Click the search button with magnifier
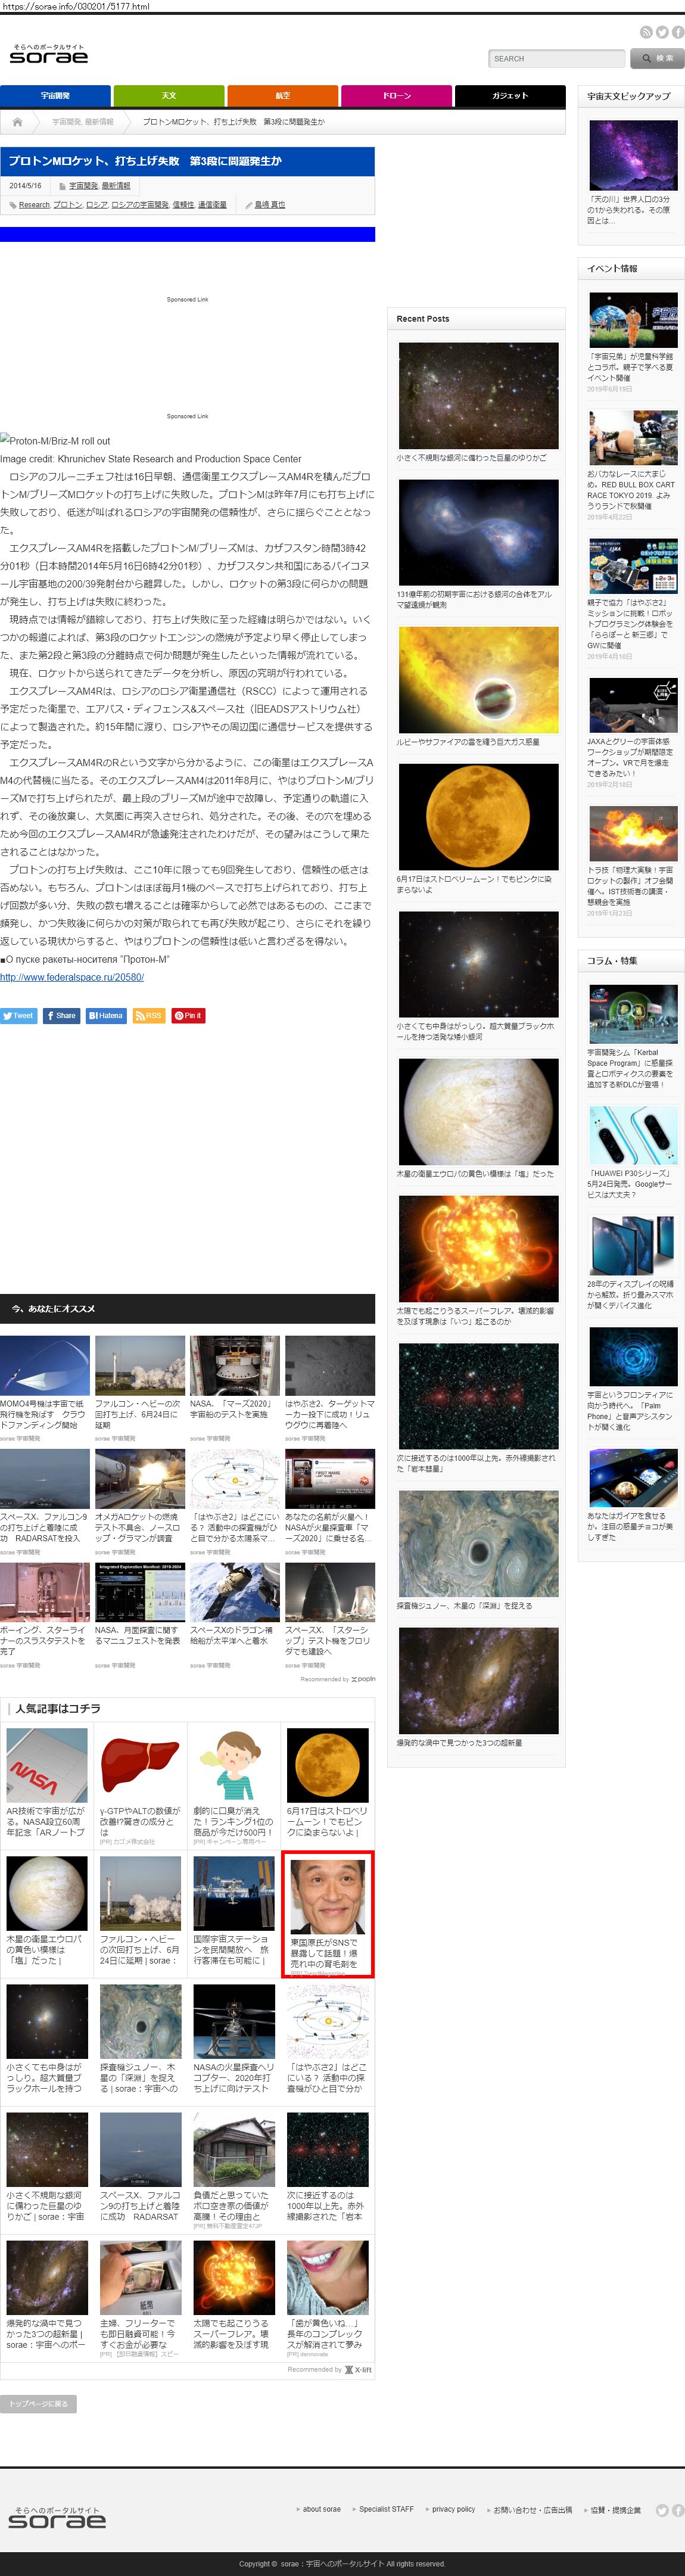685x2576 pixels. click(x=657, y=58)
